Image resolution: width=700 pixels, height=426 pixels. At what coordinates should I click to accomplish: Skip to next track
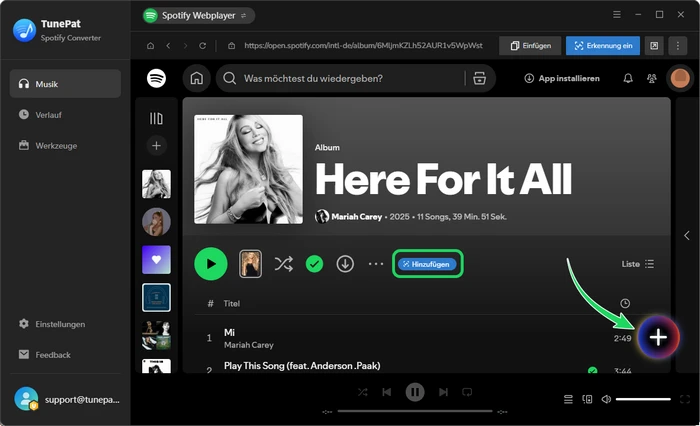[x=443, y=392]
